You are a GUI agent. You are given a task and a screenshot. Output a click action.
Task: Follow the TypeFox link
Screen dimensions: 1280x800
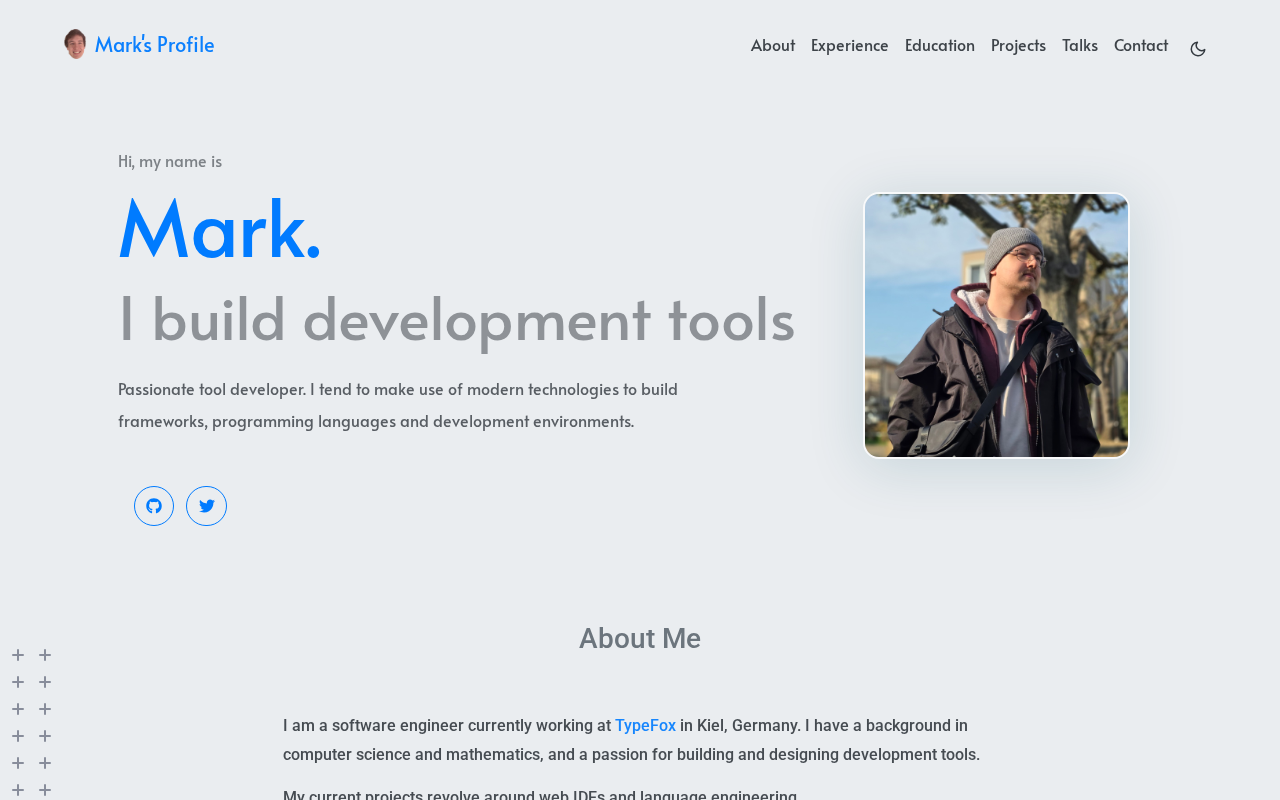pyautogui.click(x=645, y=726)
